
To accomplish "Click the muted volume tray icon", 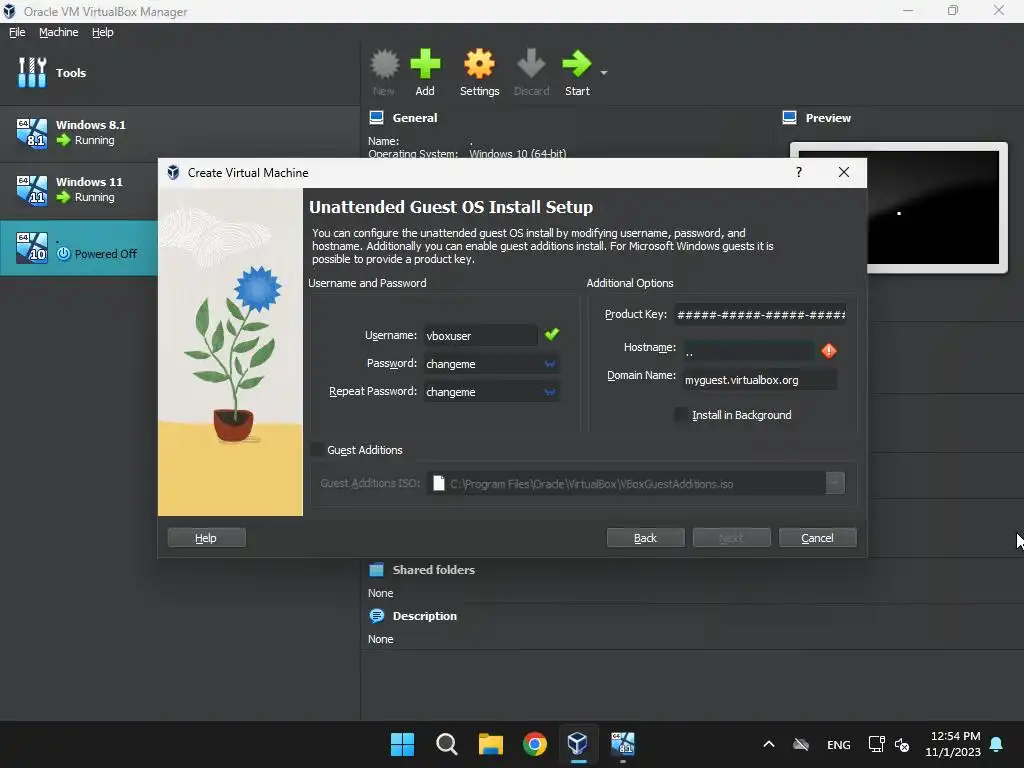I will click(x=902, y=744).
